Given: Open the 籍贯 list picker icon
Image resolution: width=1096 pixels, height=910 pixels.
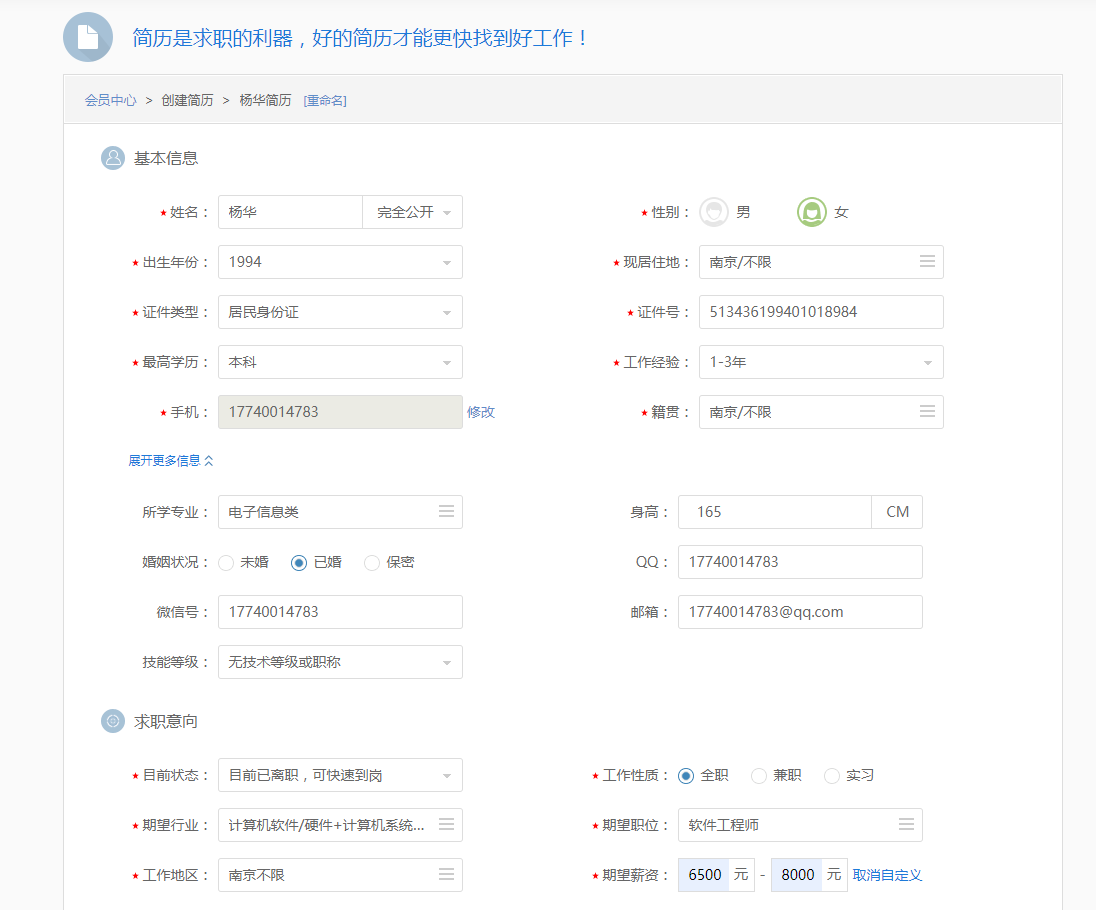Looking at the screenshot, I should click(x=927, y=412).
